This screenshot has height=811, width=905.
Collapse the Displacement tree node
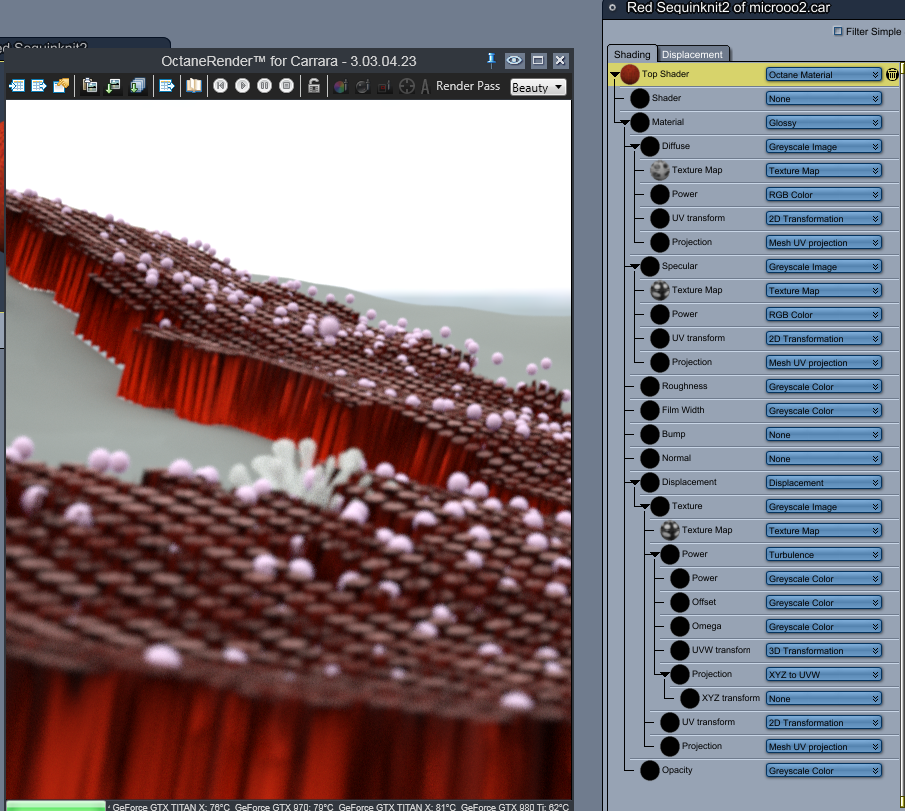[x=635, y=483]
